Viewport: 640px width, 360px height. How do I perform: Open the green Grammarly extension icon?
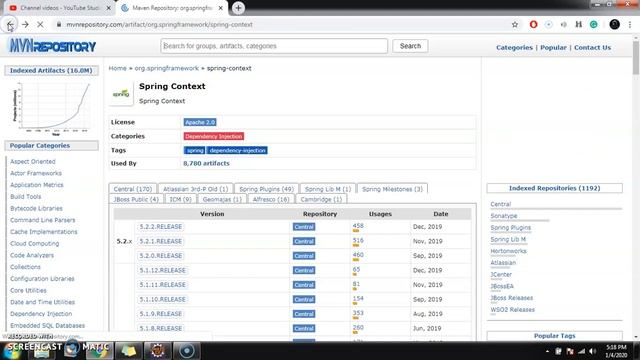[x=593, y=24]
